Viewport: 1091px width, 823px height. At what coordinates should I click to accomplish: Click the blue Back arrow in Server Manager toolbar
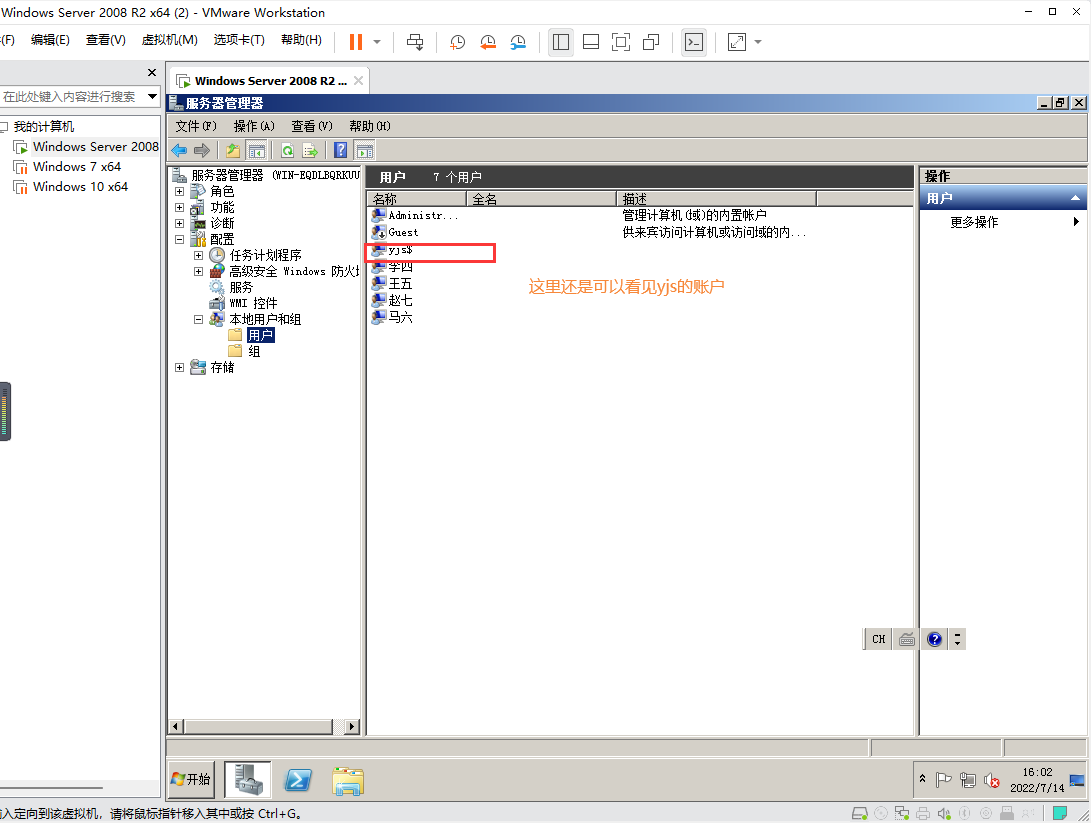click(x=180, y=150)
